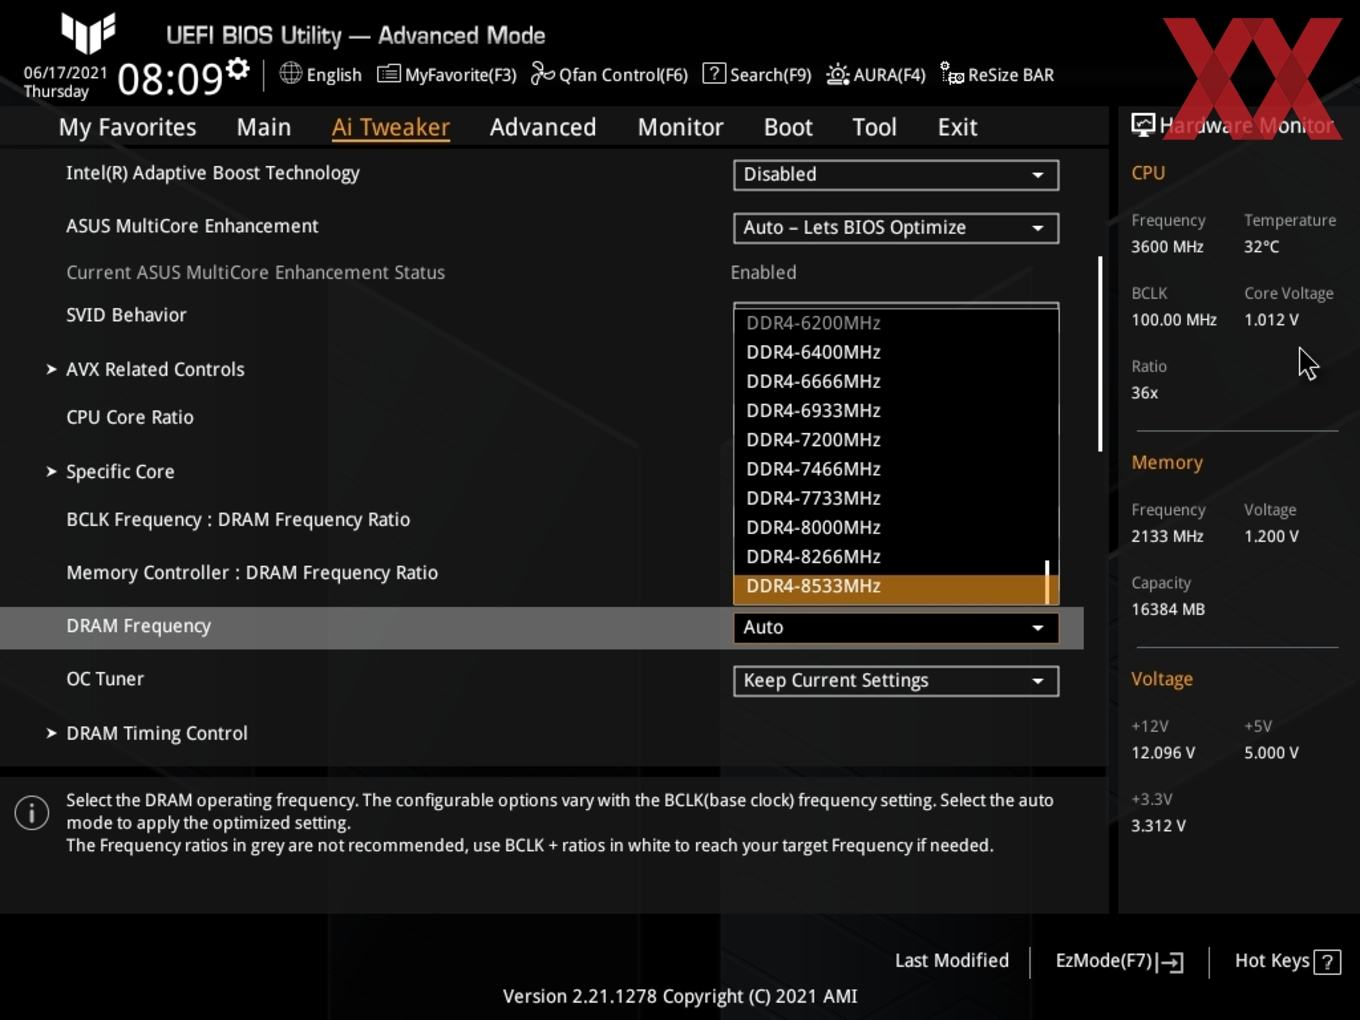Click Current ASUS MultiCore Enhancement Status row
The image size is (1360, 1020).
[255, 272]
